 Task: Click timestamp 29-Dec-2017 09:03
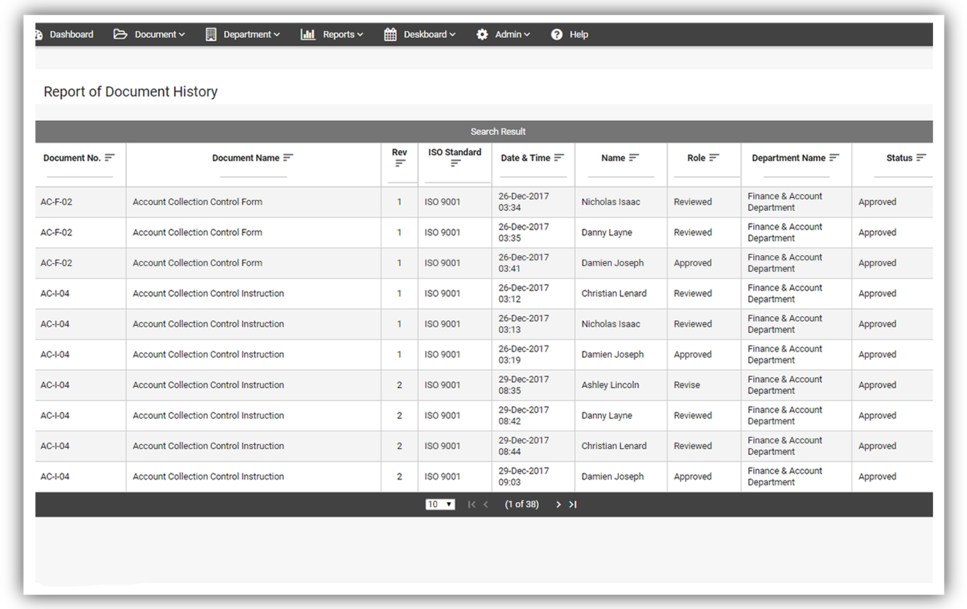point(524,477)
